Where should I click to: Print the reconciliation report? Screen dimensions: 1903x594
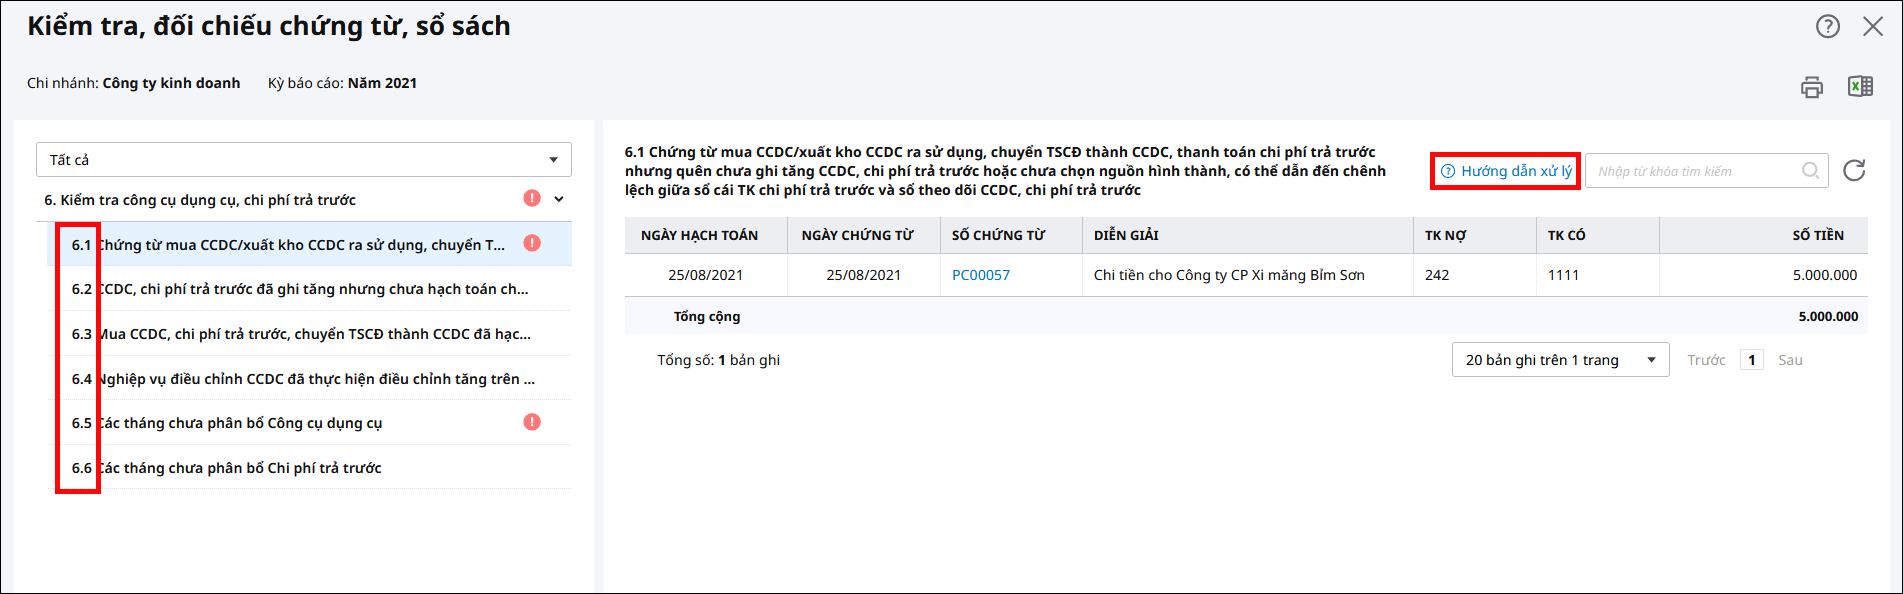tap(1811, 87)
